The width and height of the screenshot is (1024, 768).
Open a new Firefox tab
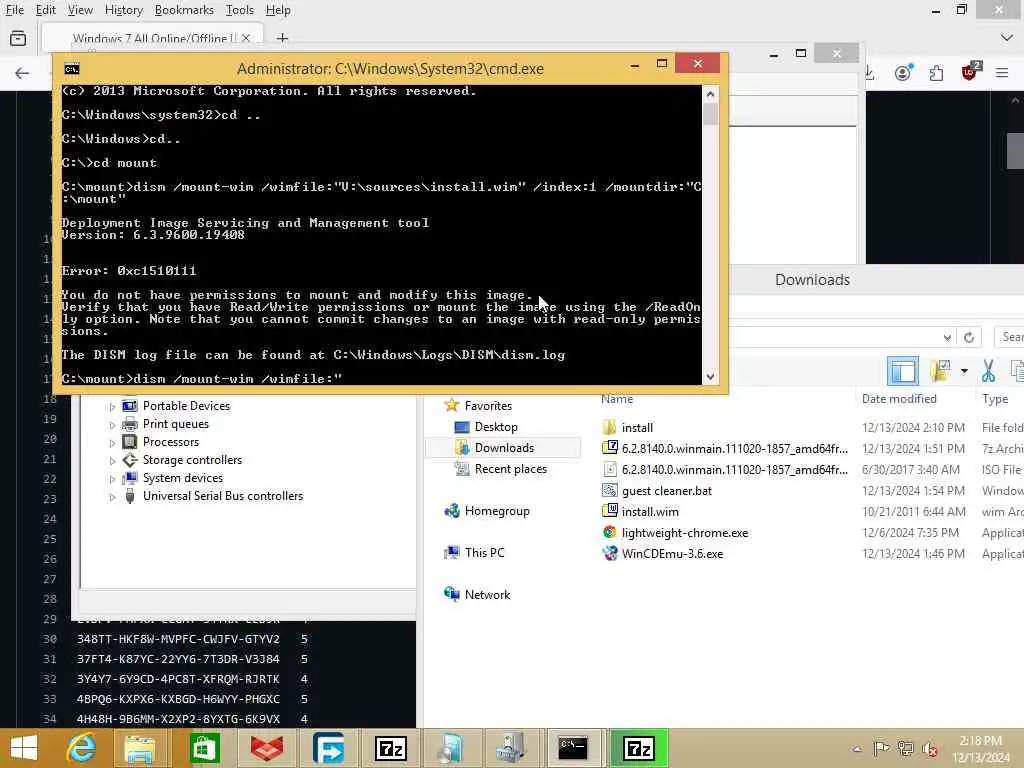click(x=282, y=39)
